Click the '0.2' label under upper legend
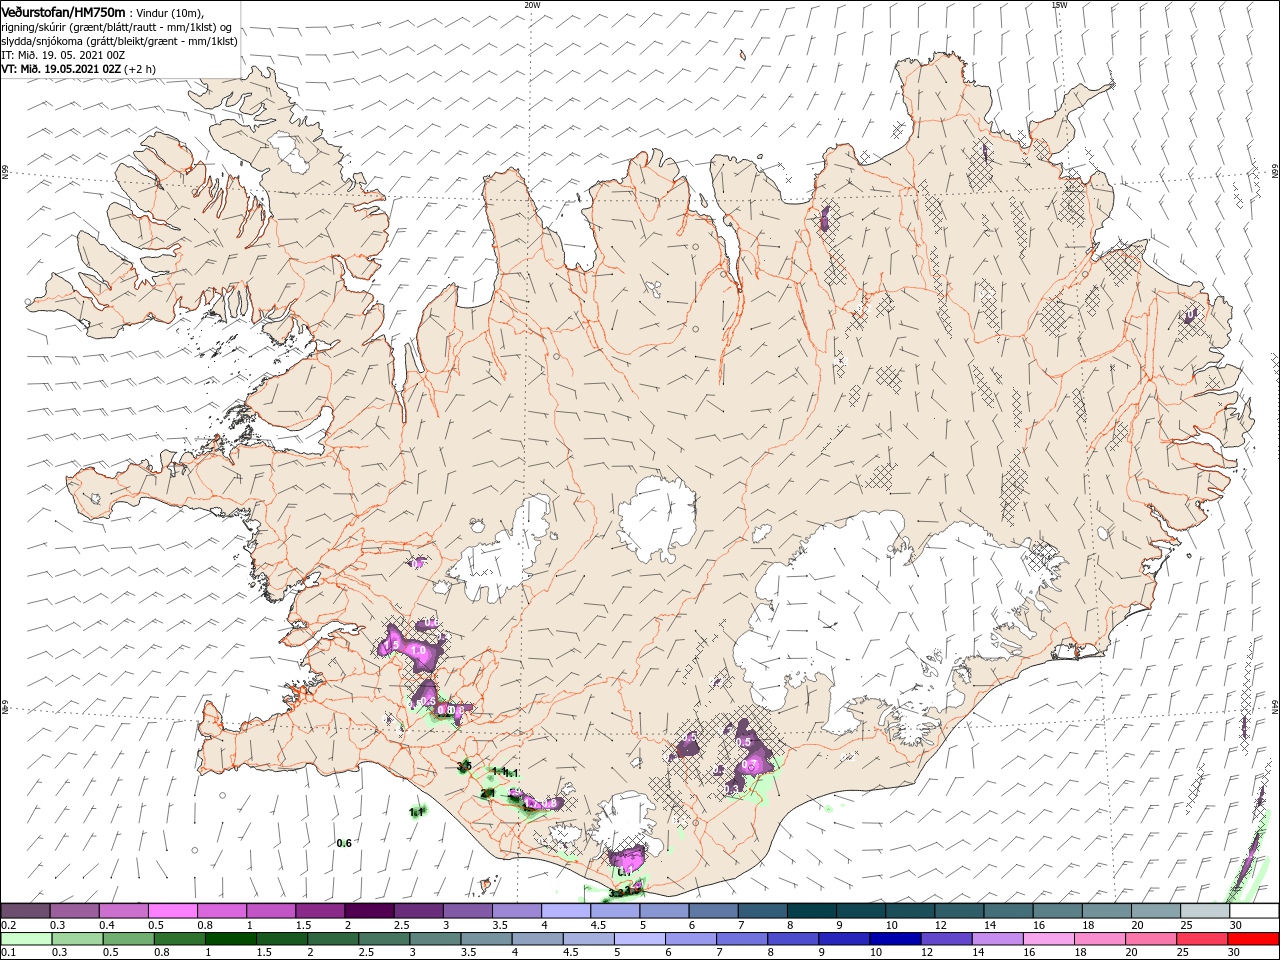Viewport: 1280px width, 960px height. point(8,925)
